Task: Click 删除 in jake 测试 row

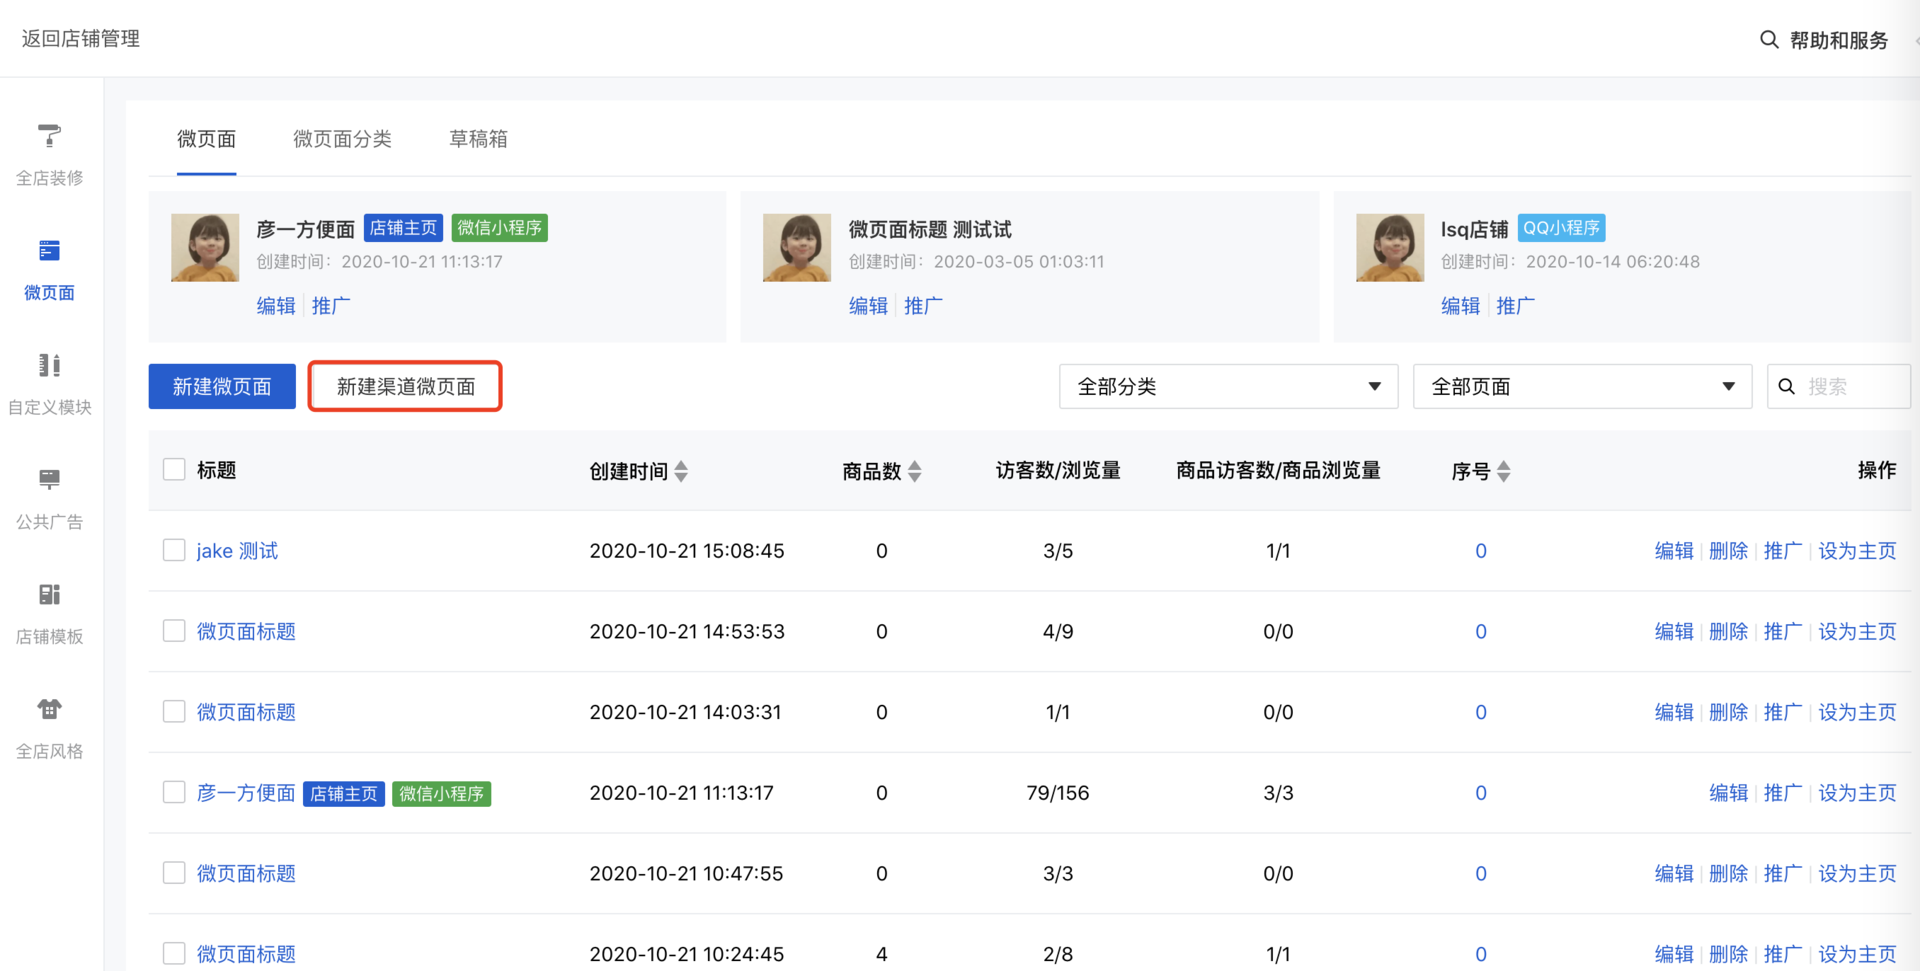Action: pos(1728,551)
